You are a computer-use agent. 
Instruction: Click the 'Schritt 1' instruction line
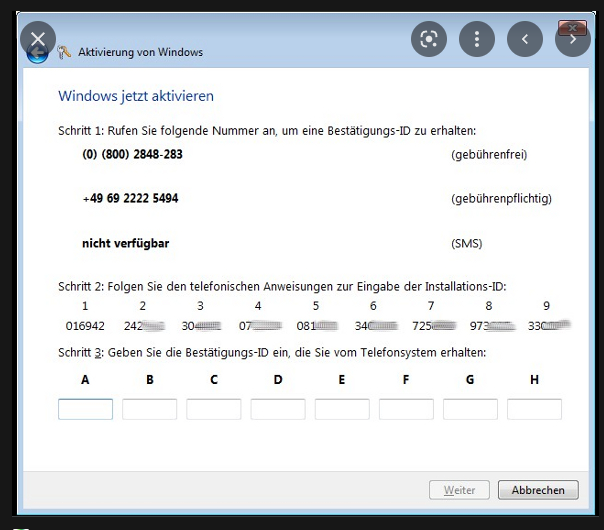[267, 131]
